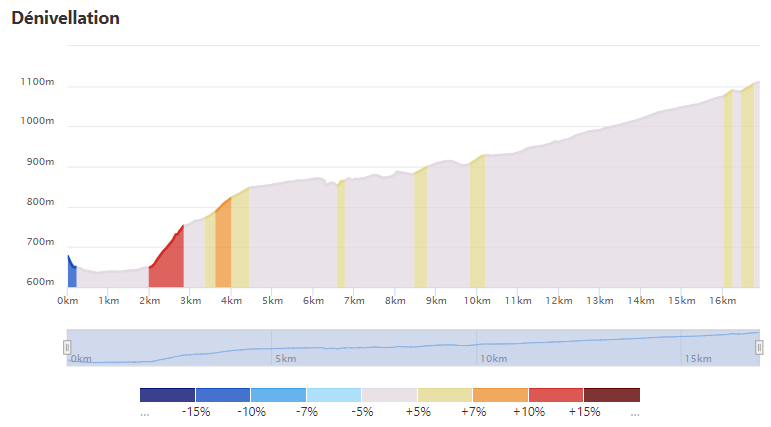Click the Dénivellation chart title
Viewport: 771px width, 427px height.
click(65, 18)
